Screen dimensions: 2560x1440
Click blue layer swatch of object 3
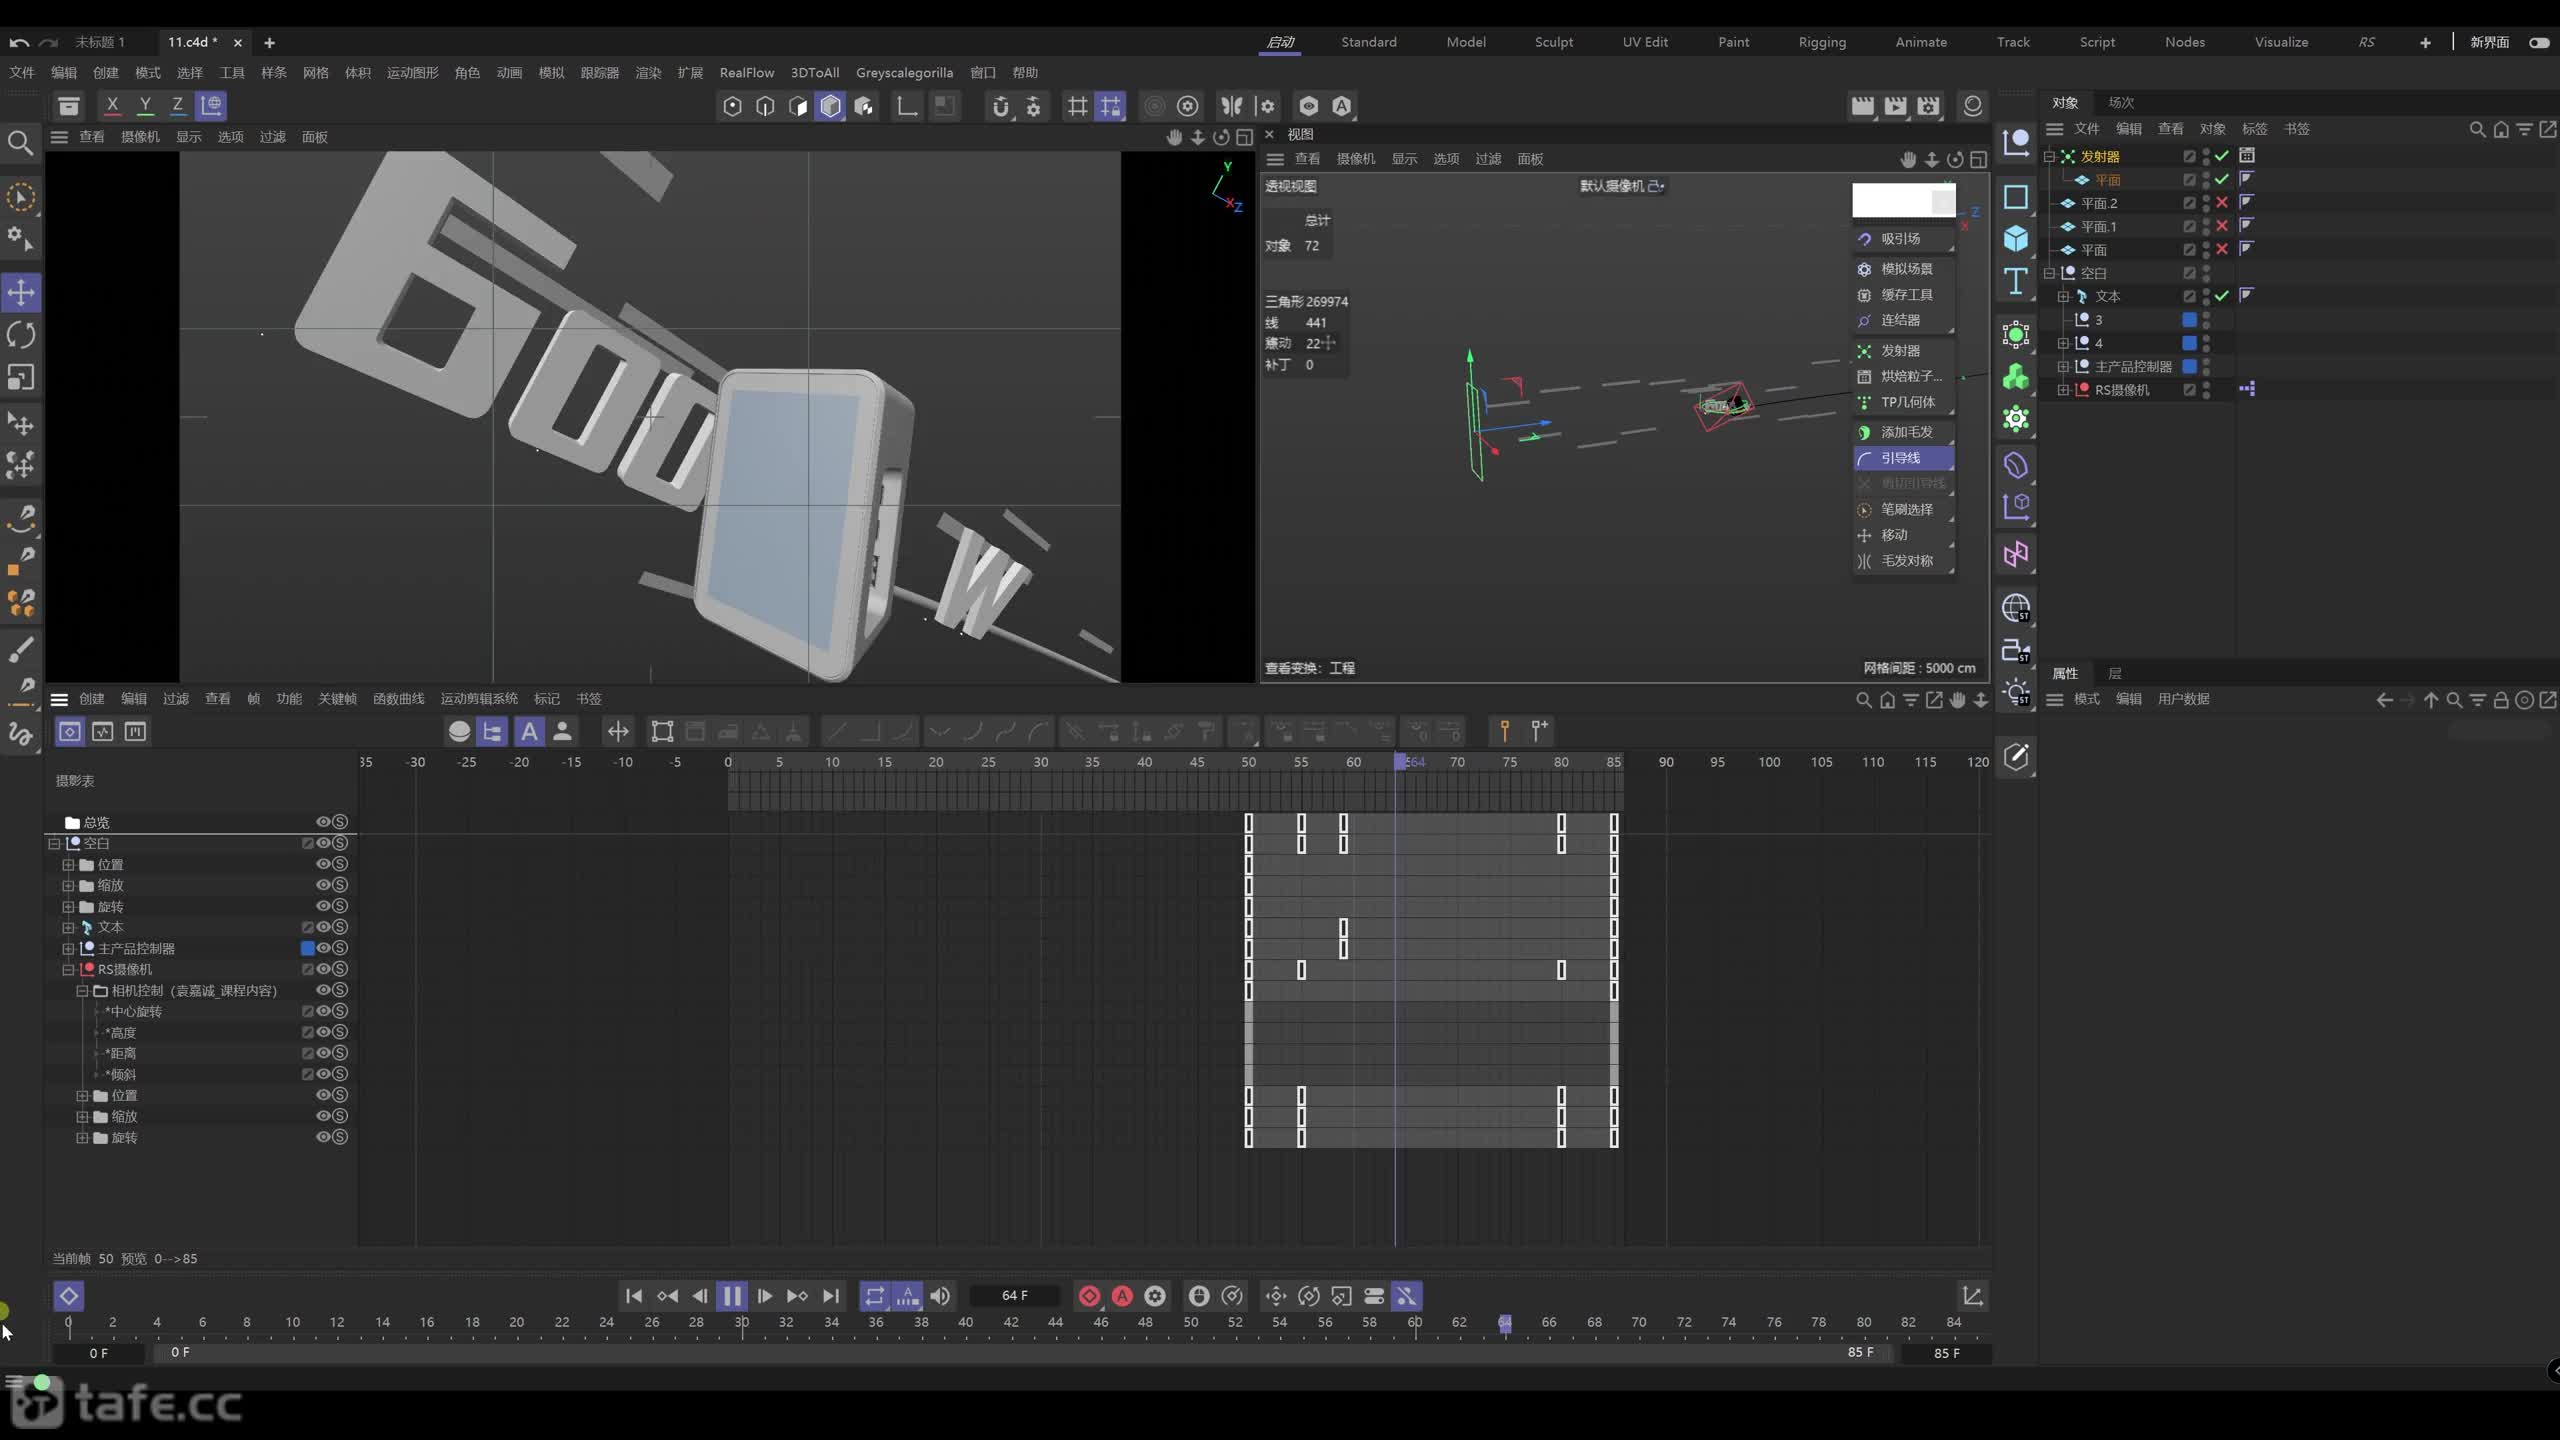tap(2189, 320)
